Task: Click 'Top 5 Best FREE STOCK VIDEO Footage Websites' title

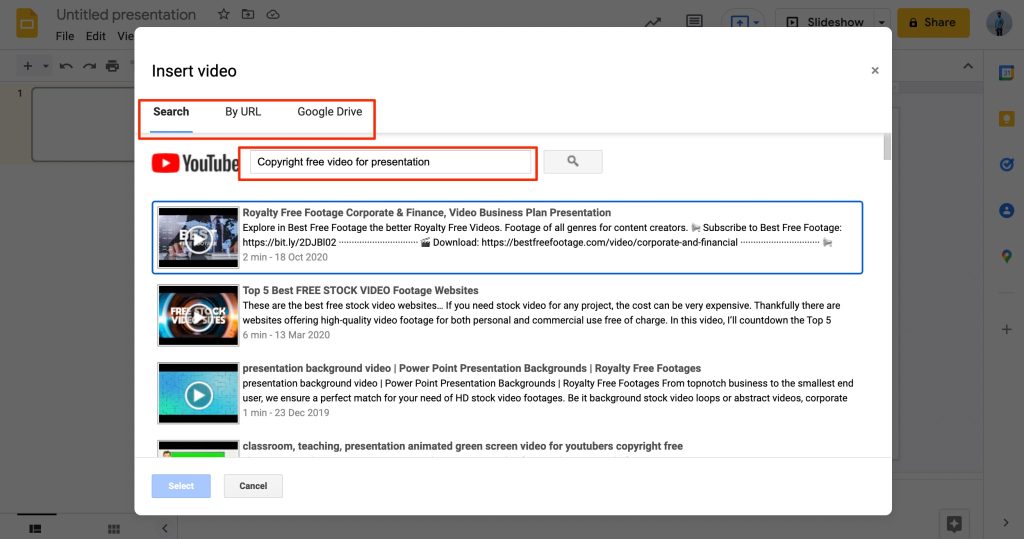Action: [x=360, y=290]
